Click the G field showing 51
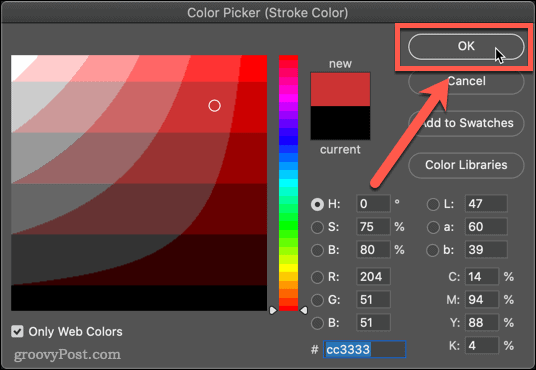This screenshot has height=370, width=536. coord(373,300)
